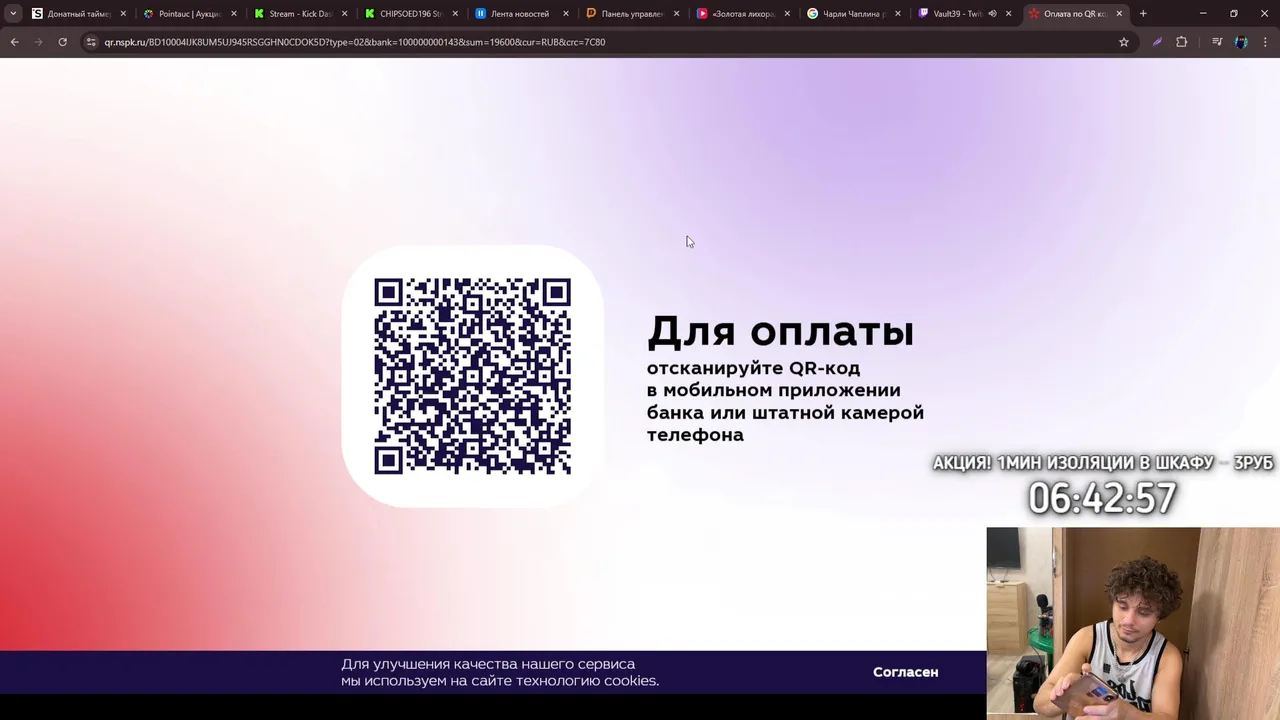Open the Chrome three-dot menu
1280x720 pixels.
(x=1265, y=42)
